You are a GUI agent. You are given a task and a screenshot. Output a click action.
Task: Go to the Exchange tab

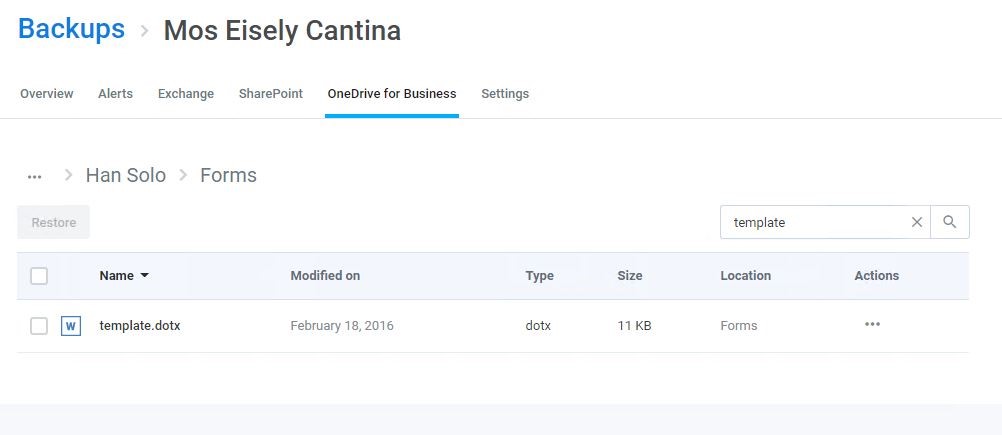(186, 93)
